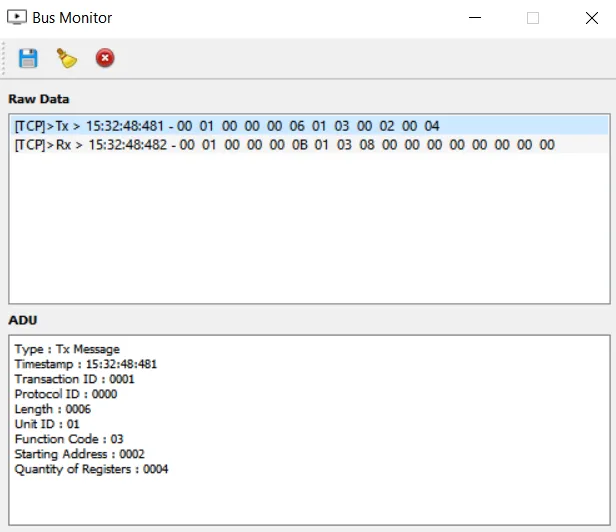Click the Transaction ID : 0001 line

(75, 379)
